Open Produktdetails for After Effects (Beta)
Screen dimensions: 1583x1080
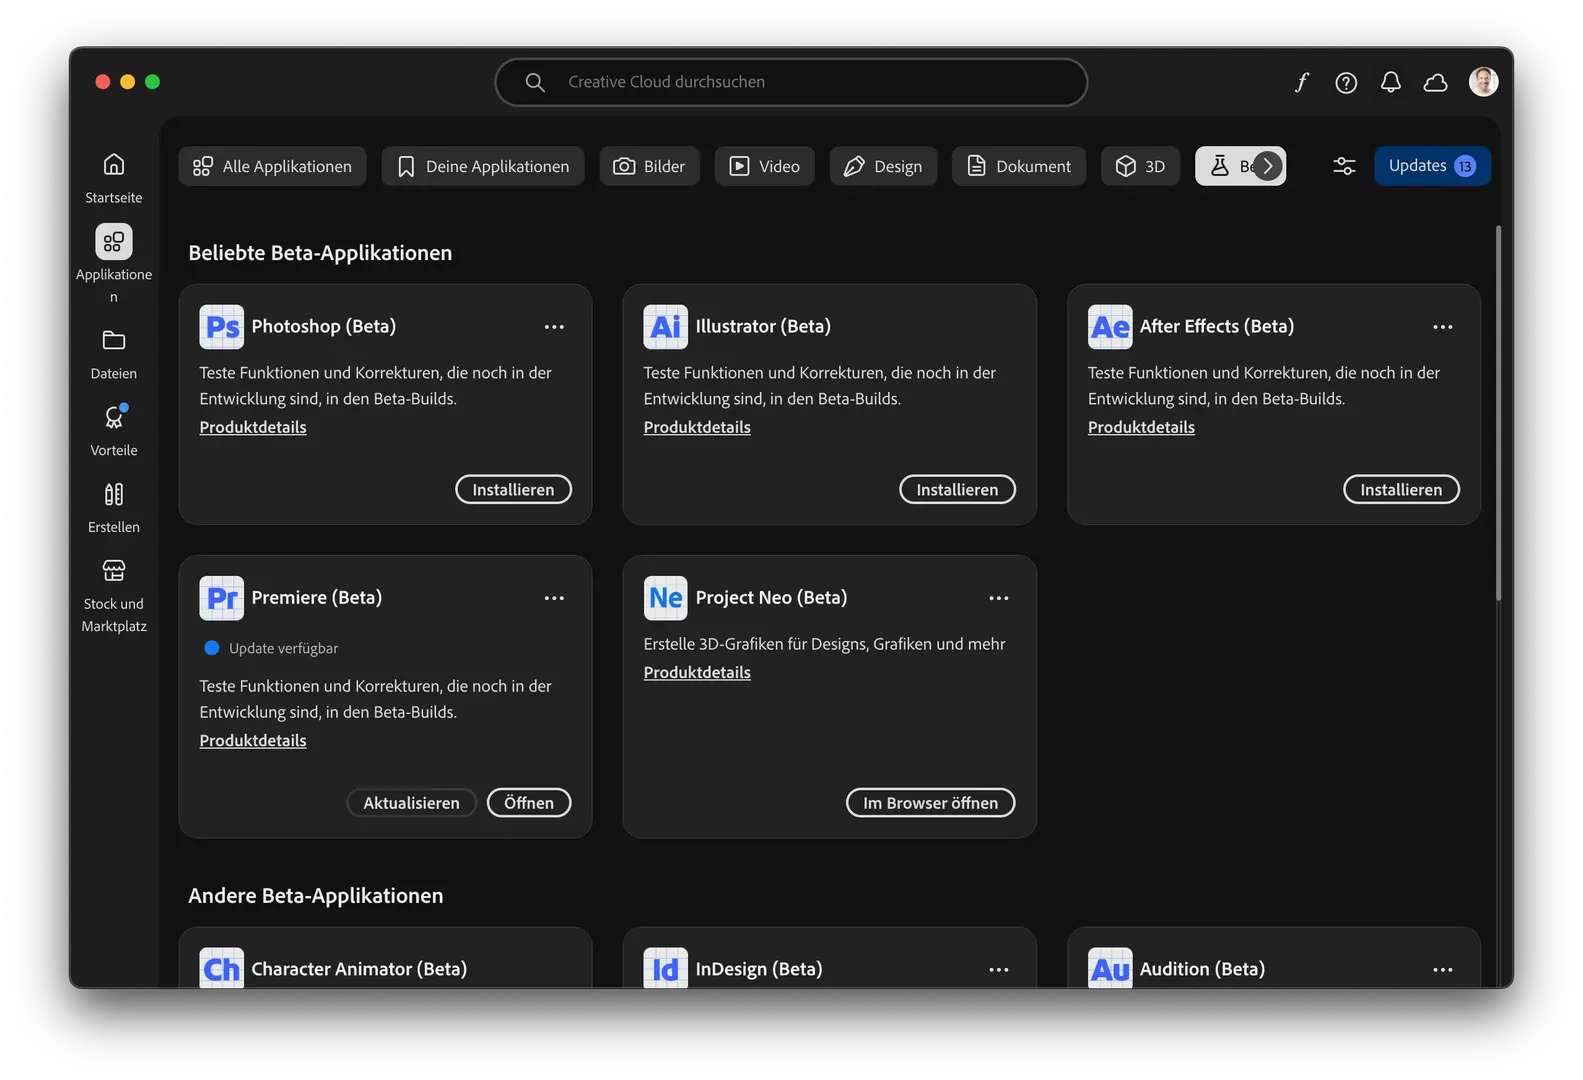(1141, 427)
